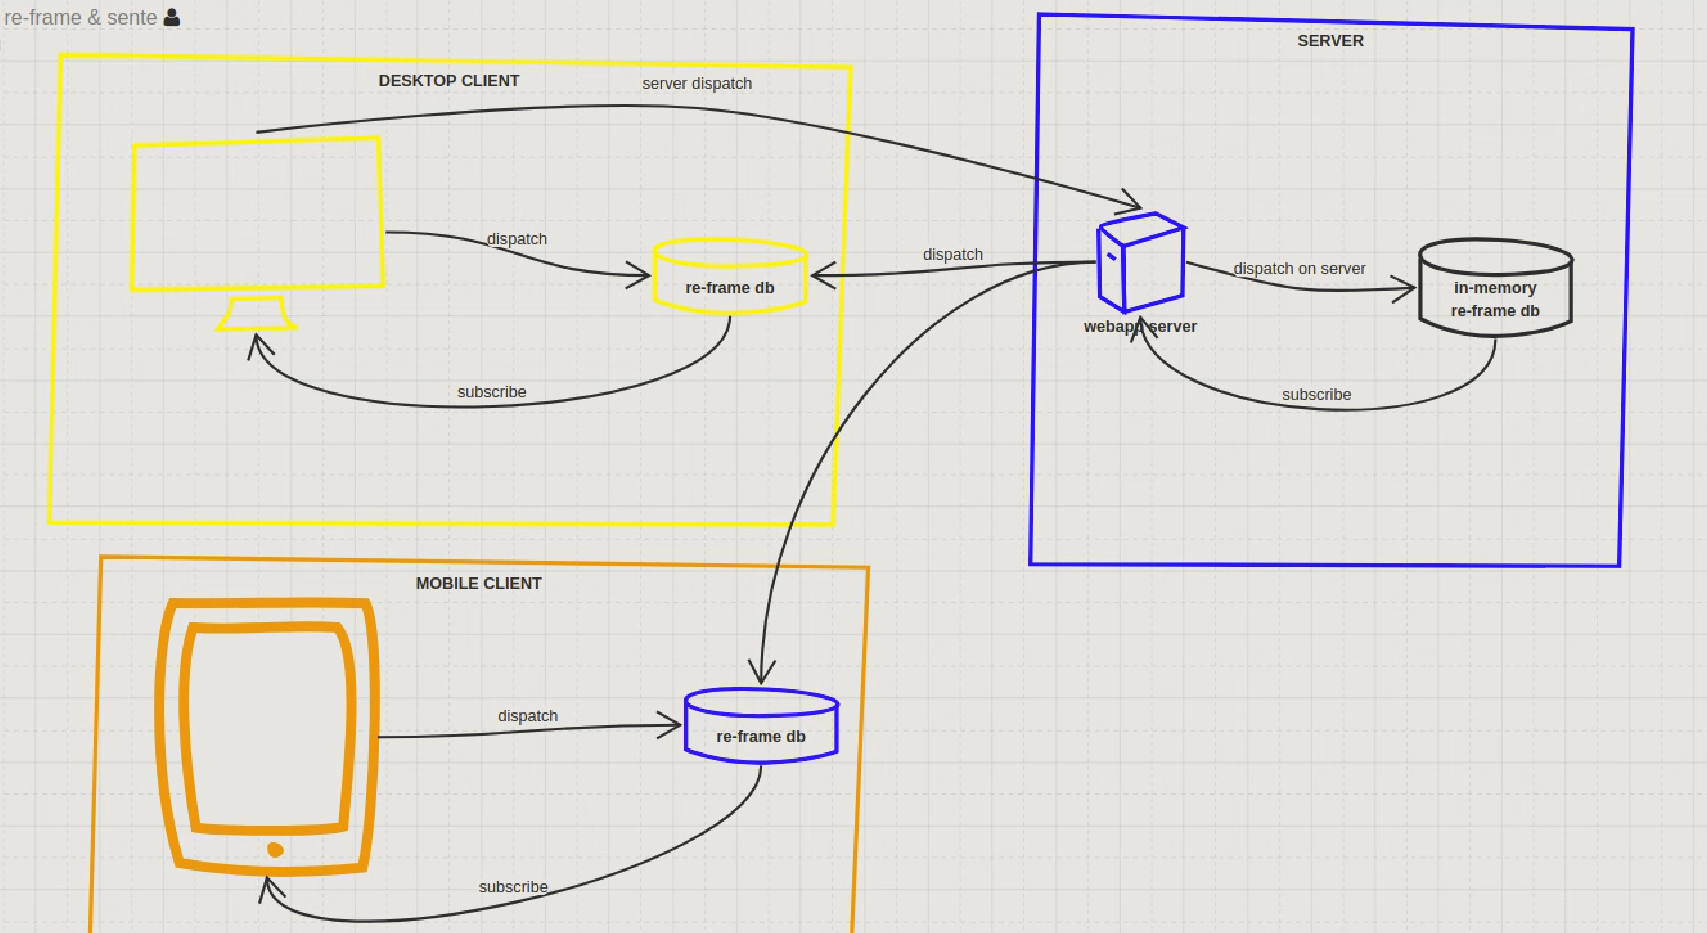1707x933 pixels.
Task: Click the 're-frame & sente' diagram title
Action: pyautogui.click(x=80, y=18)
